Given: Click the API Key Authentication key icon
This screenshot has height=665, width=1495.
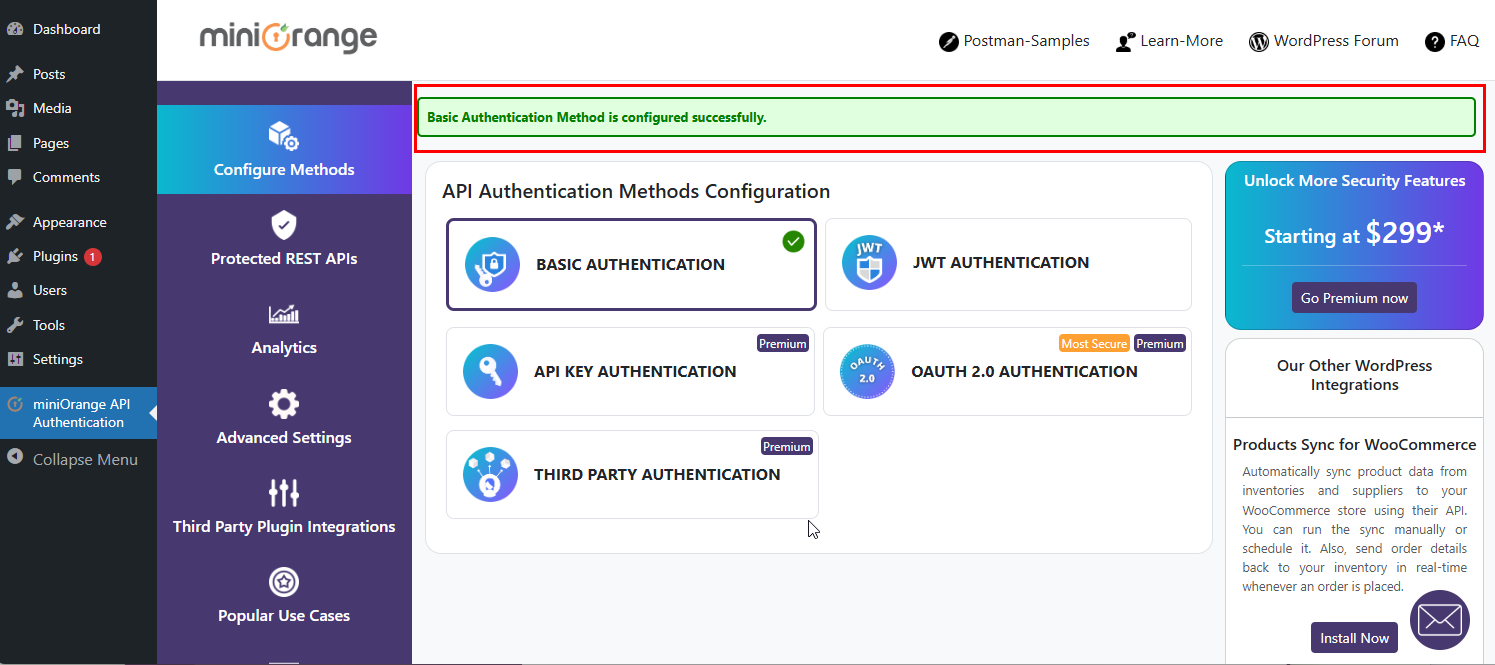Looking at the screenshot, I should click(x=490, y=372).
